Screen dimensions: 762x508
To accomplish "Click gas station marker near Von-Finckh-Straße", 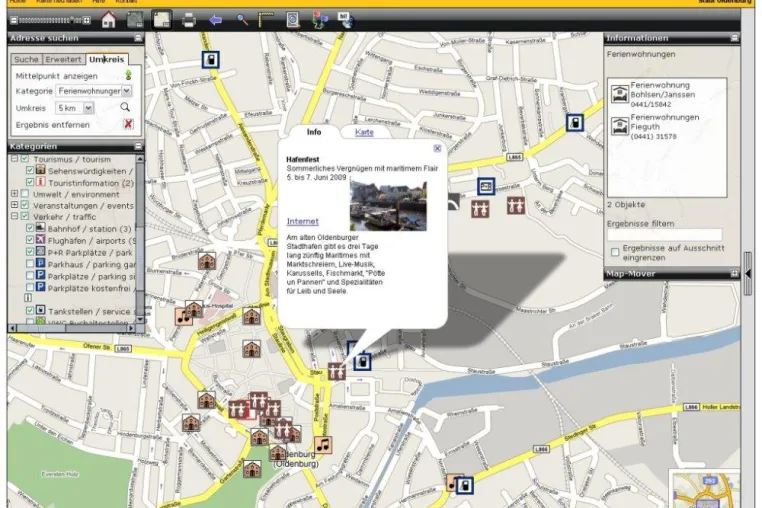I will click(x=210, y=60).
